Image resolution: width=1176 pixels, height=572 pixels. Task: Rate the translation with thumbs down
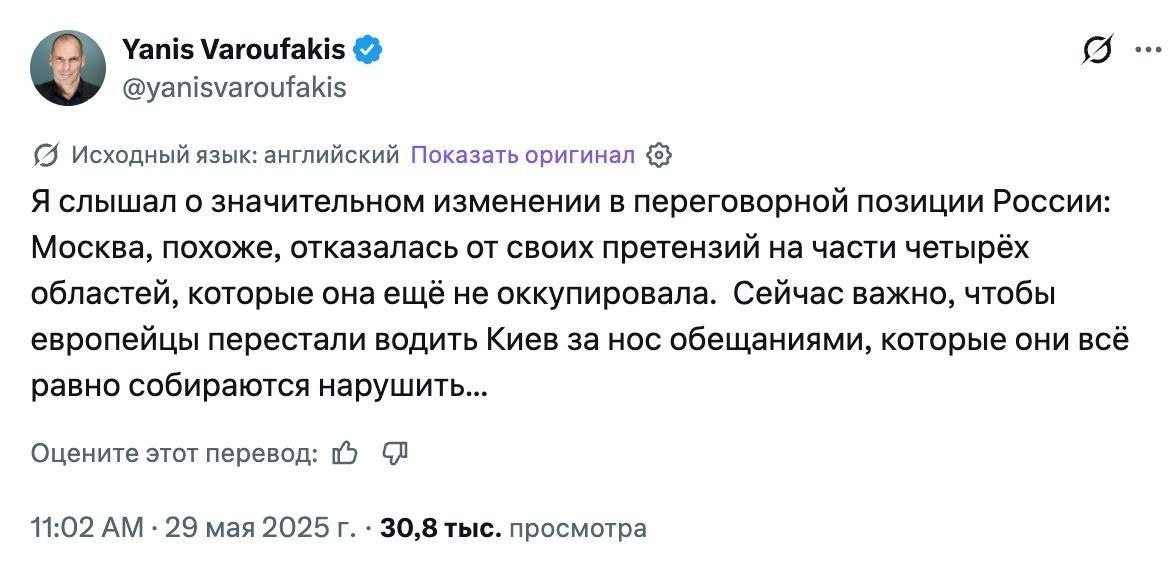click(x=395, y=453)
